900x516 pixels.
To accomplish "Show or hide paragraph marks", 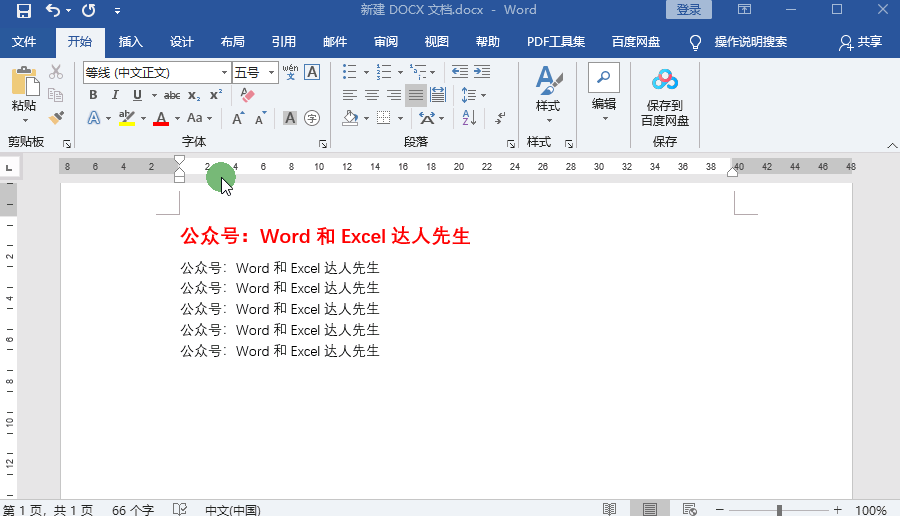I will 501,118.
